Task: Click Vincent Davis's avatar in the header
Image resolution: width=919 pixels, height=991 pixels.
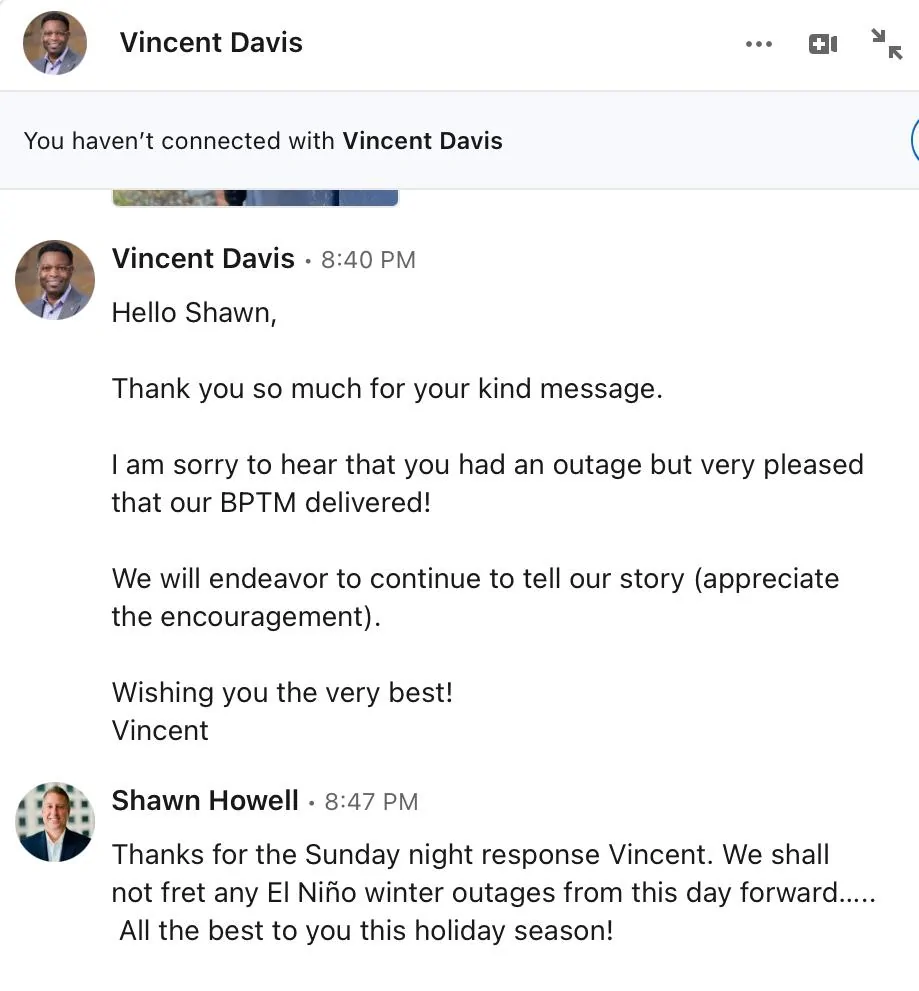Action: coord(55,43)
